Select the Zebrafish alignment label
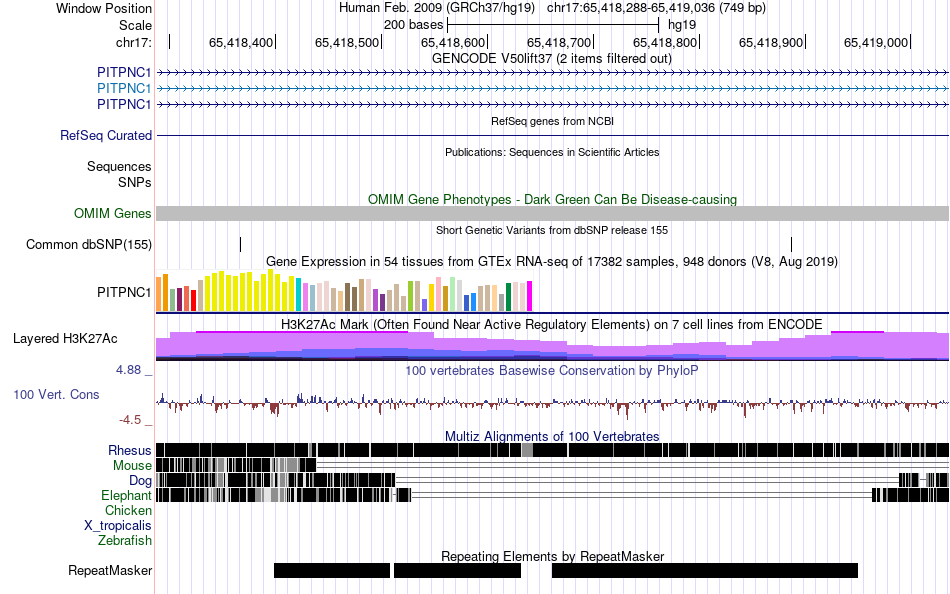Screen dimensions: 950x594 125,540
